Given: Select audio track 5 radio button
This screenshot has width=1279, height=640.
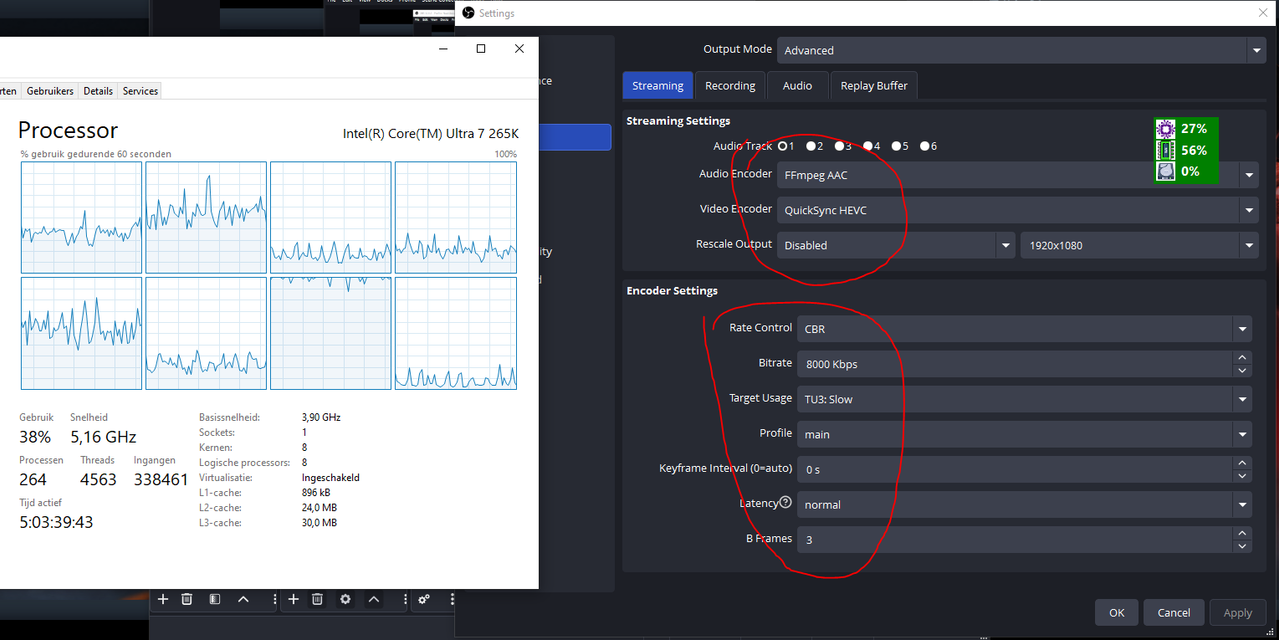Looking at the screenshot, I should [x=896, y=146].
